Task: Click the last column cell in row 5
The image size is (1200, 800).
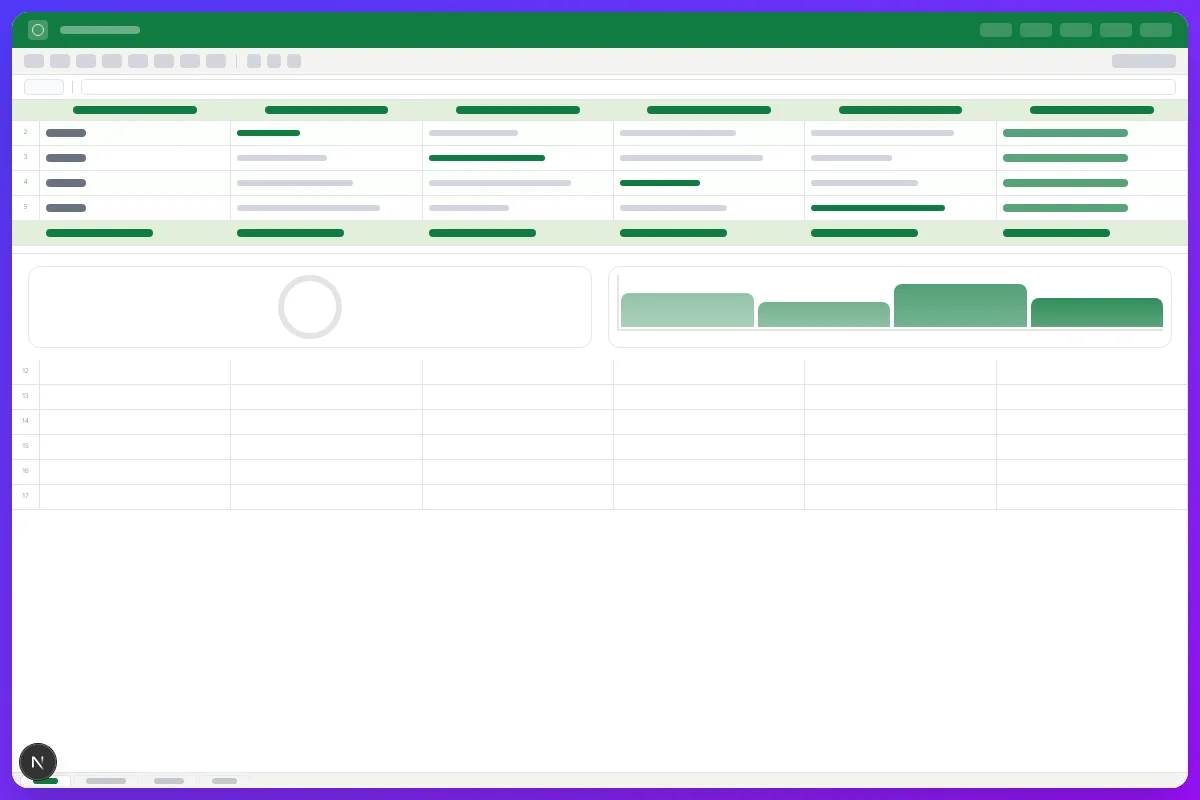Action: pos(1092,208)
